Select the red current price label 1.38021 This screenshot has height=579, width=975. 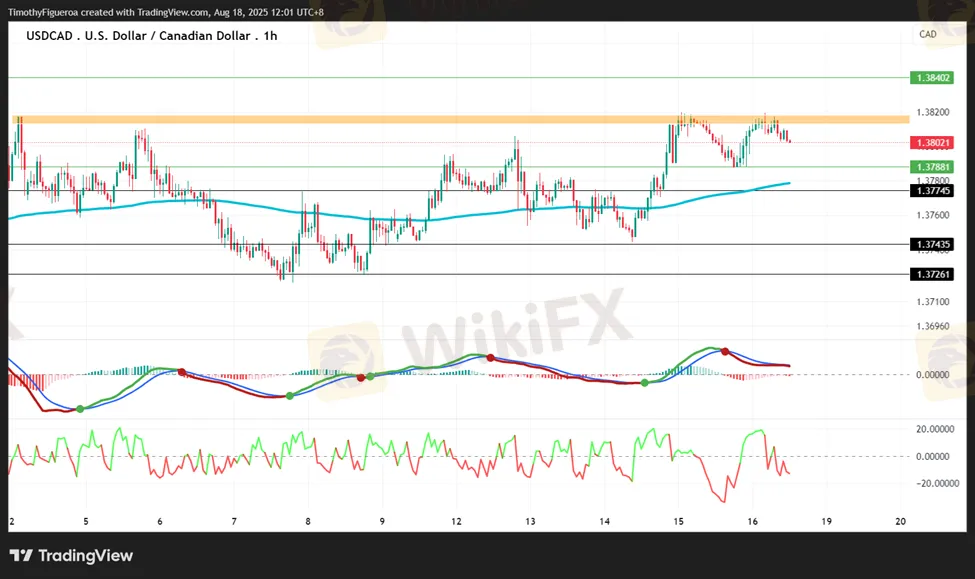tap(931, 143)
